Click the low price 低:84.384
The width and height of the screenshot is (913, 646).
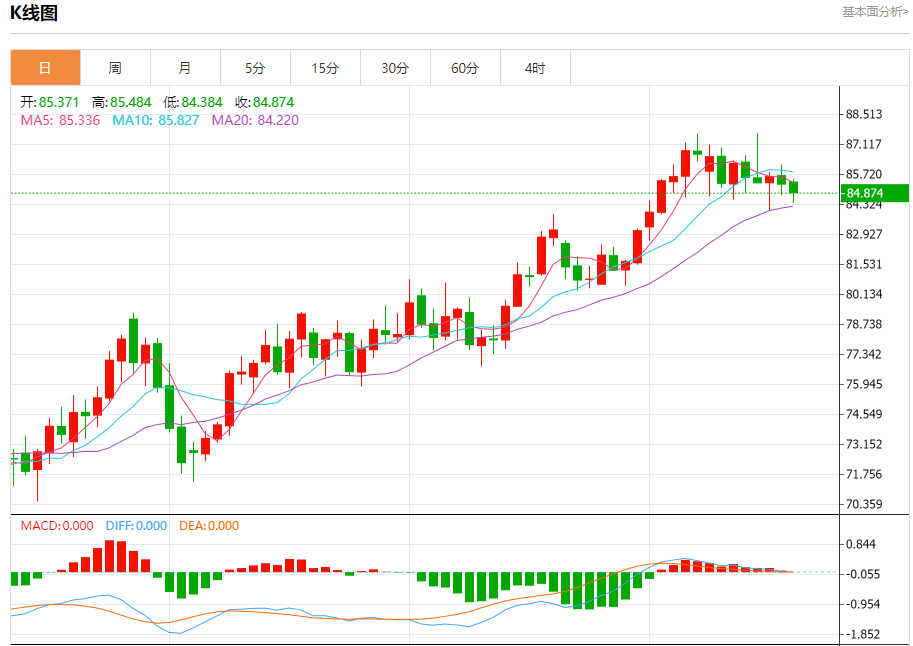pyautogui.click(x=193, y=103)
